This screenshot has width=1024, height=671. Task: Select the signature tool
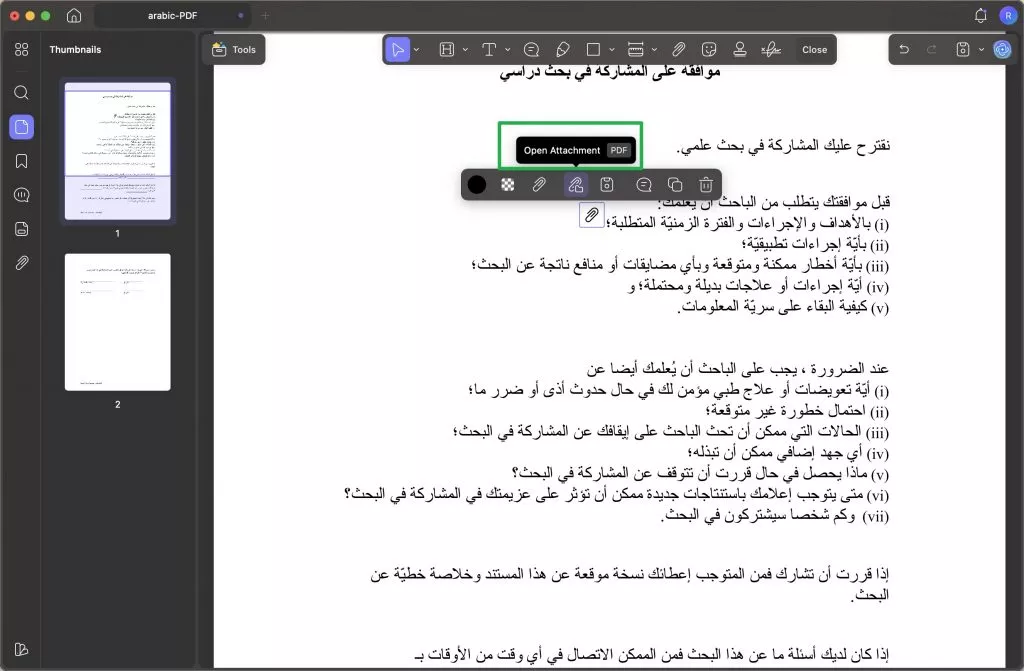click(x=771, y=50)
